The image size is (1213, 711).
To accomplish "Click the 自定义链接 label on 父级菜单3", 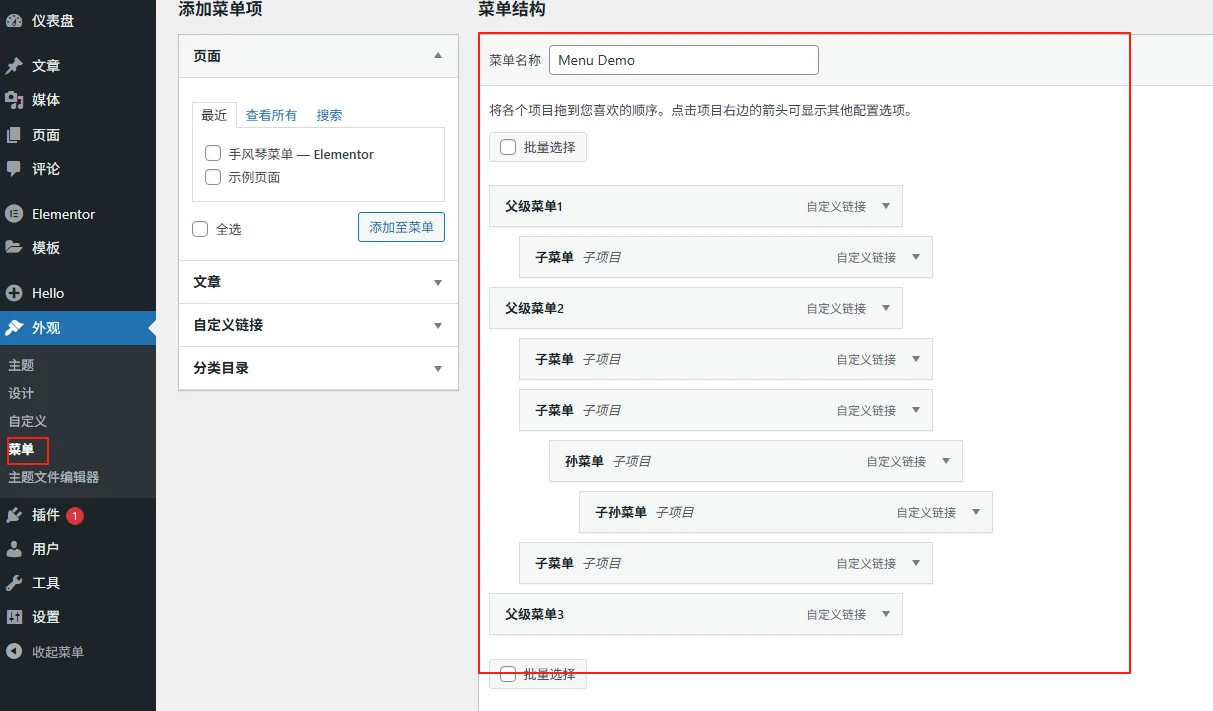I will (837, 614).
